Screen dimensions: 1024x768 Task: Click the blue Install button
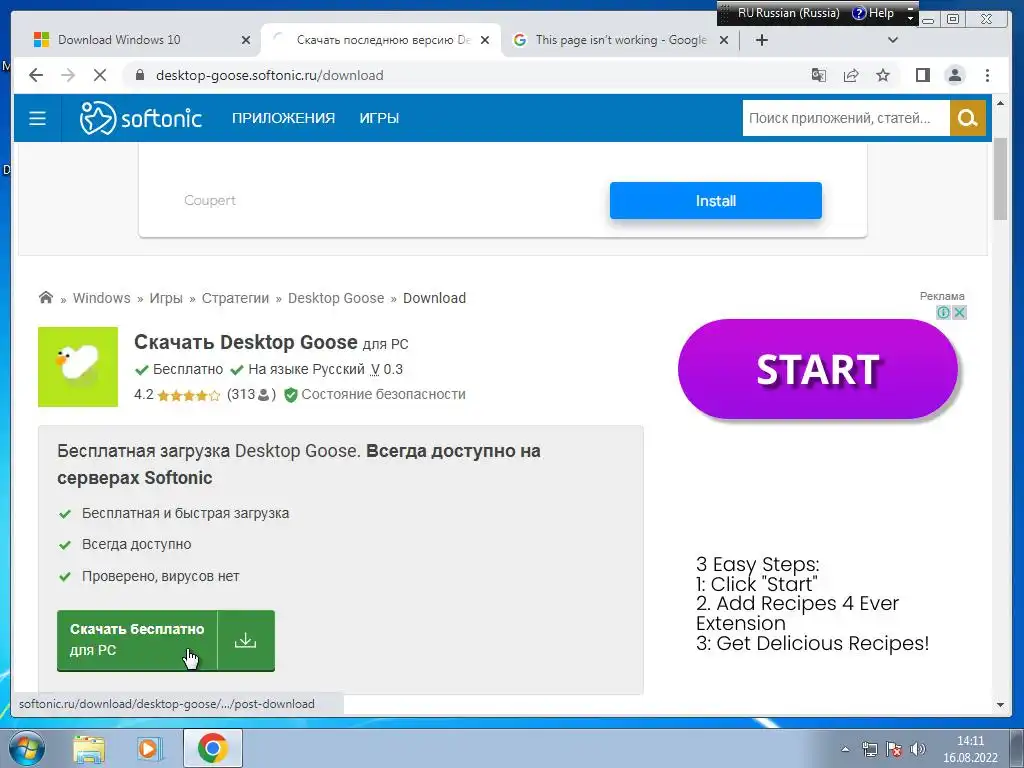(716, 200)
